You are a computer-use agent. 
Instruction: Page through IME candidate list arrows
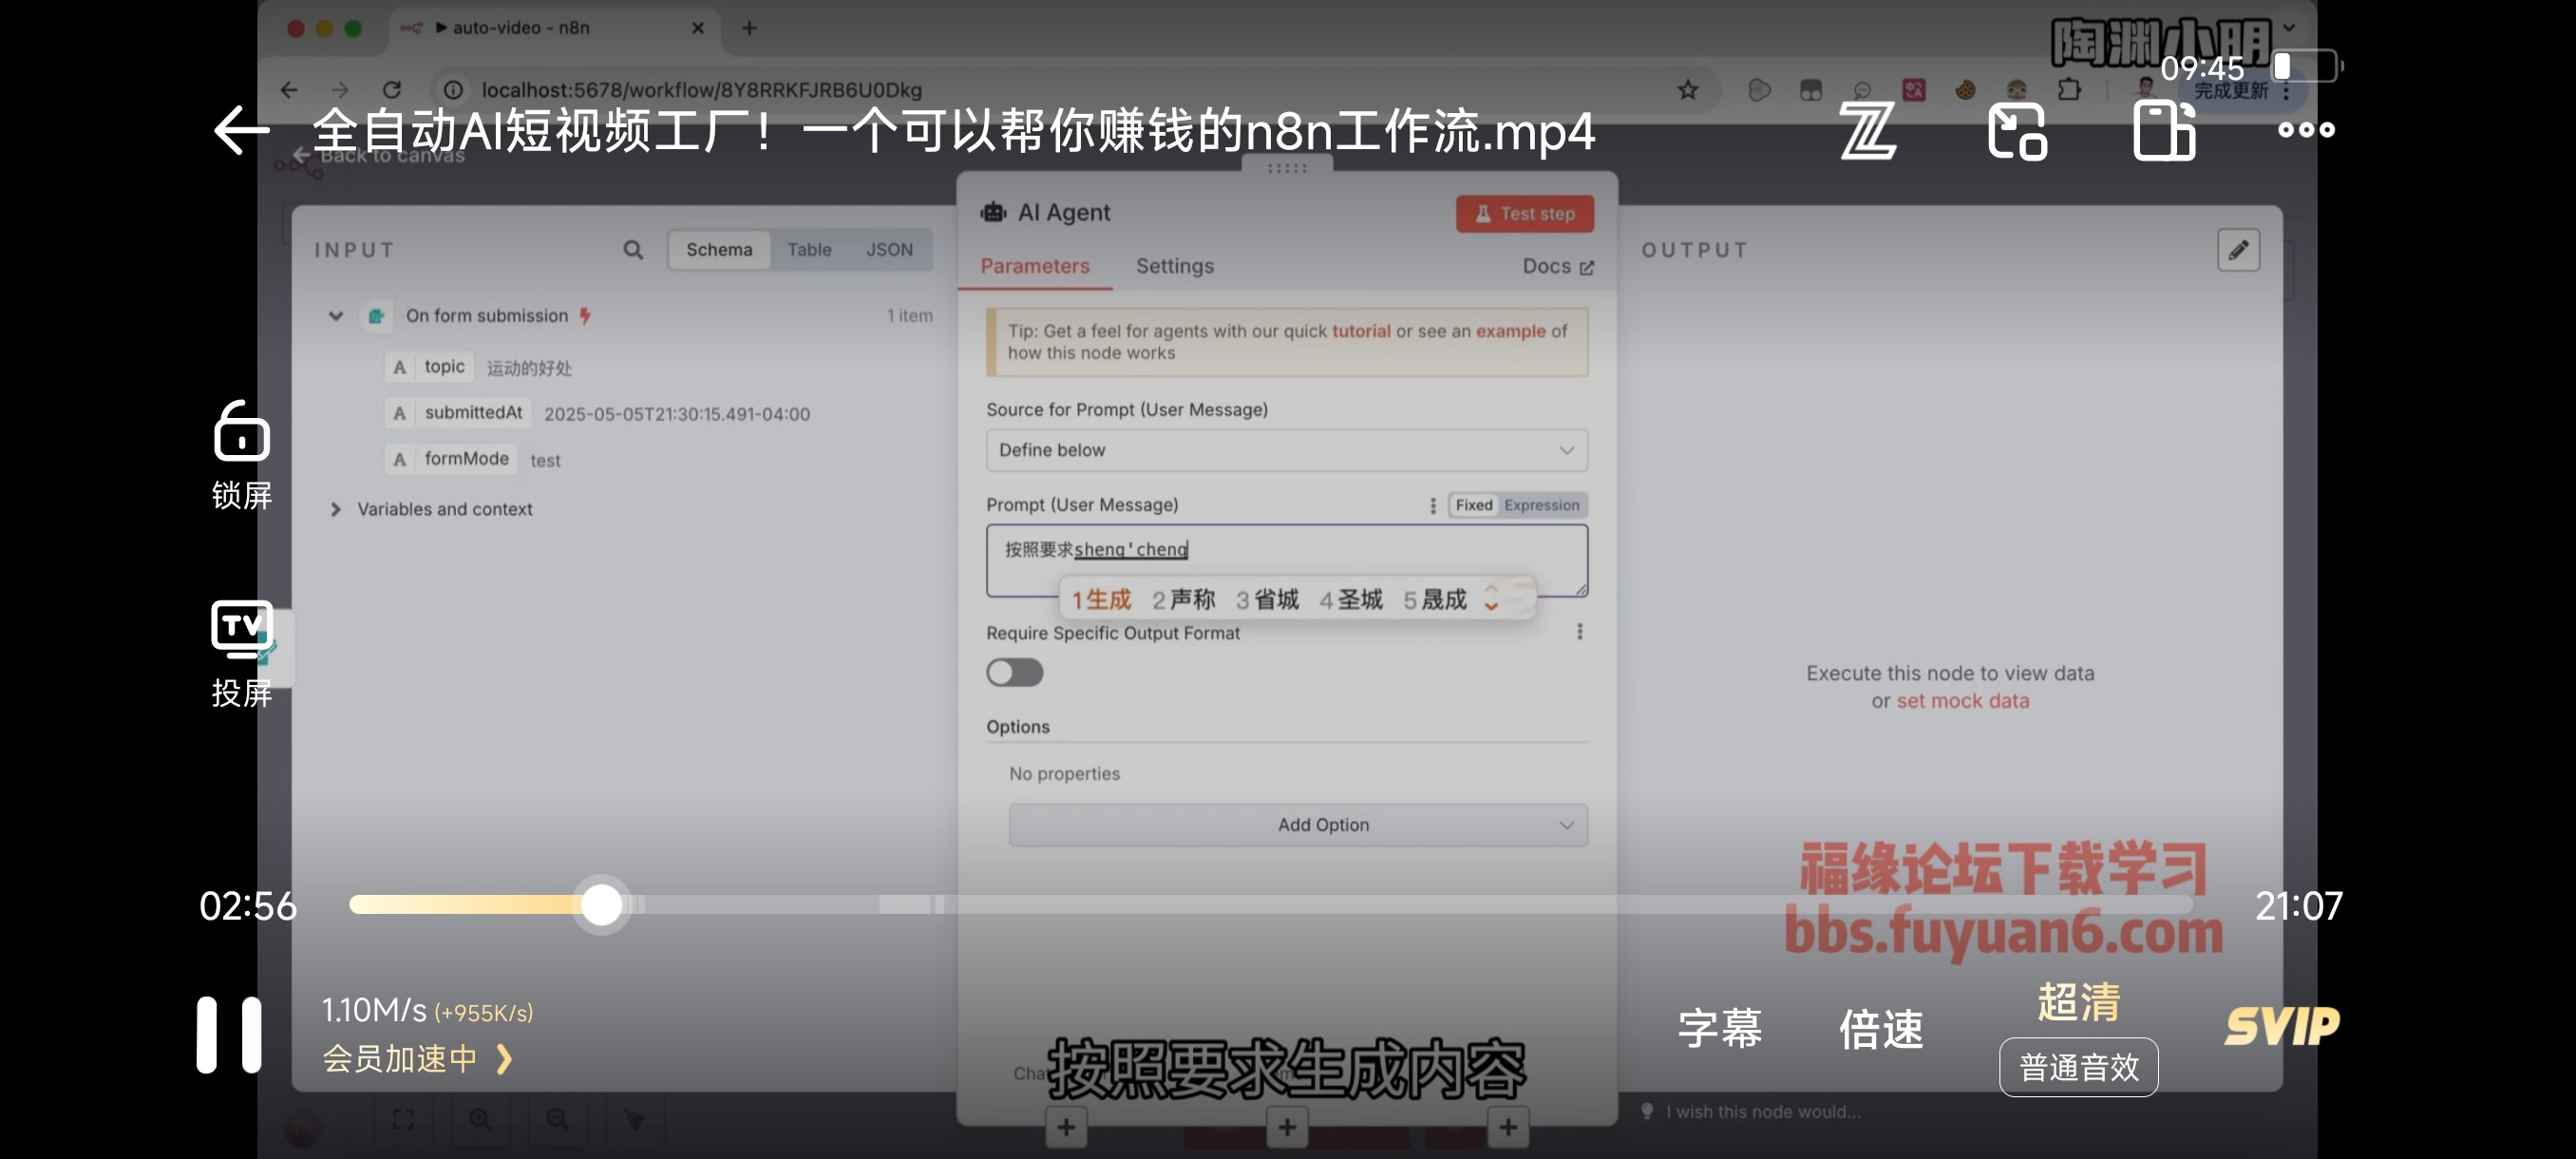pos(1491,598)
